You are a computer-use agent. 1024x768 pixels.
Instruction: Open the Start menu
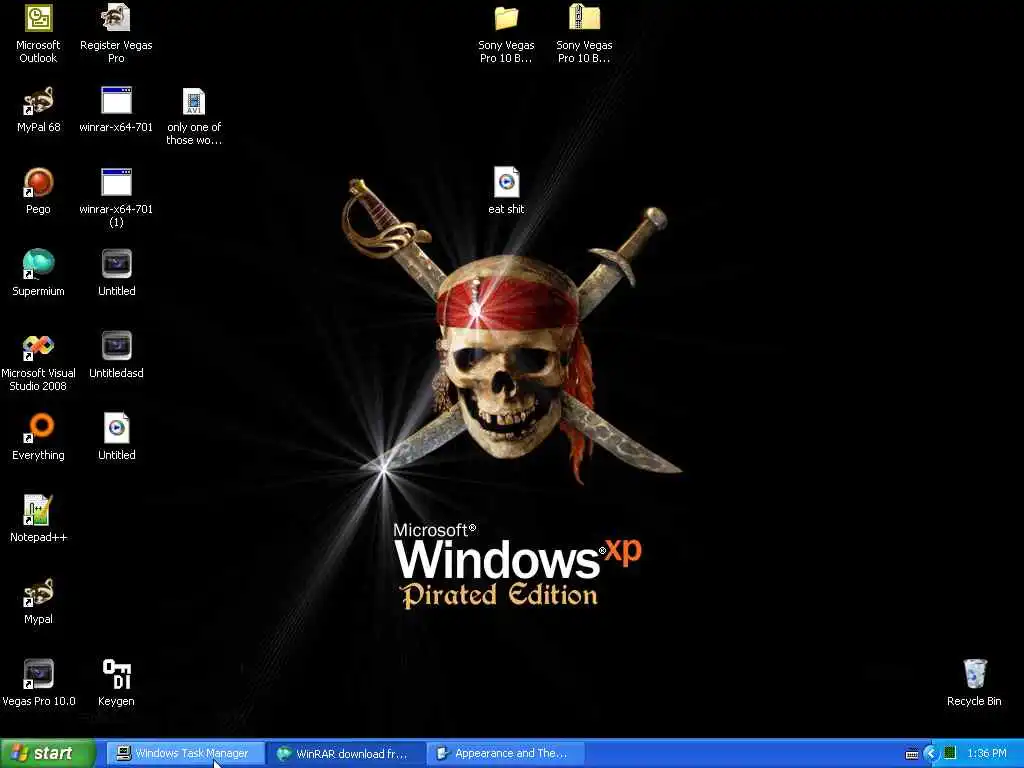pos(48,753)
